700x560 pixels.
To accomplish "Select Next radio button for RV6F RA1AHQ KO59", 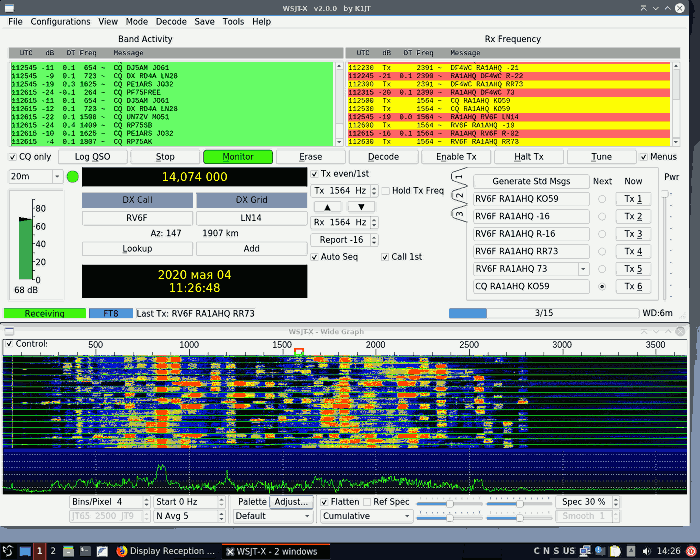I will 602,199.
